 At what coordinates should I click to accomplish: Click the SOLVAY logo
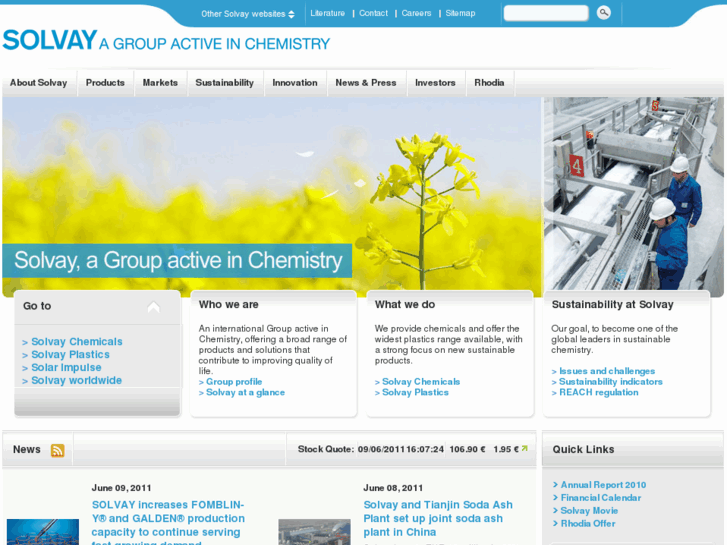click(50, 40)
